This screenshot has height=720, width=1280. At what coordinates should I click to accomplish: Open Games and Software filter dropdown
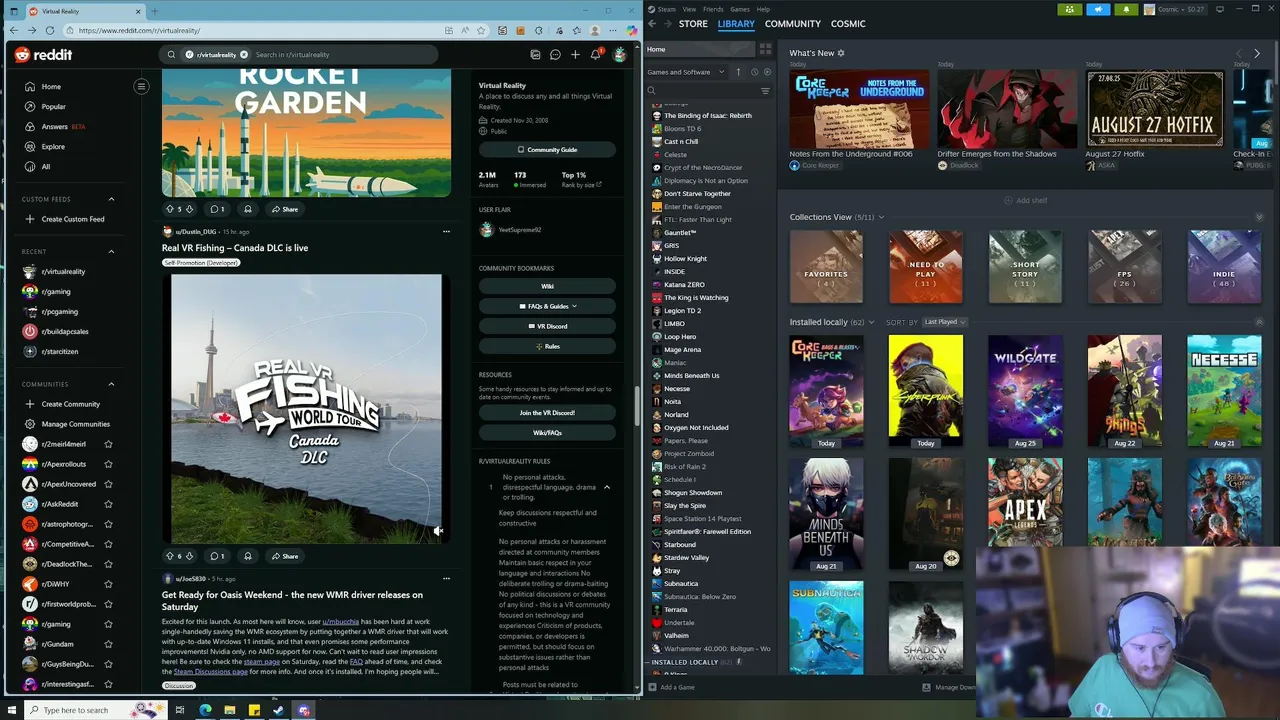click(686, 72)
